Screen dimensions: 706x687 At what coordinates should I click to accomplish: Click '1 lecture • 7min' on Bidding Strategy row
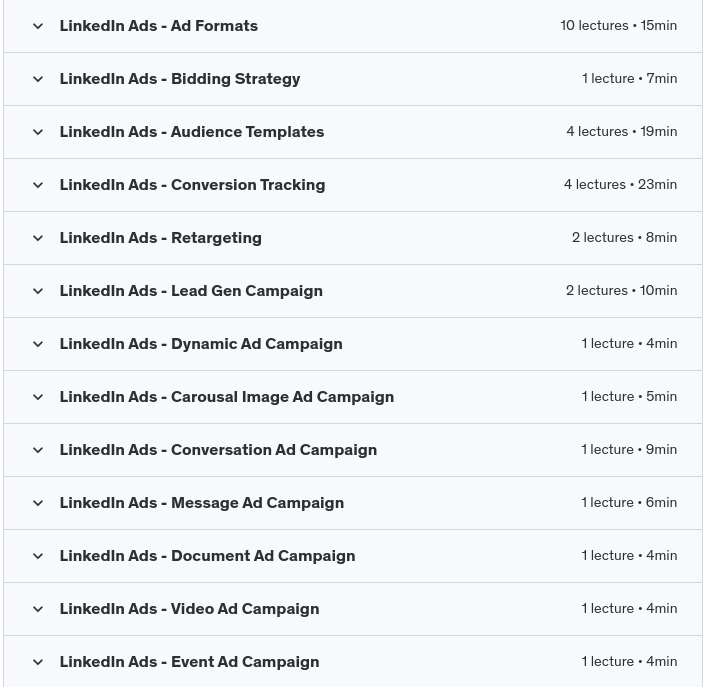(x=629, y=79)
